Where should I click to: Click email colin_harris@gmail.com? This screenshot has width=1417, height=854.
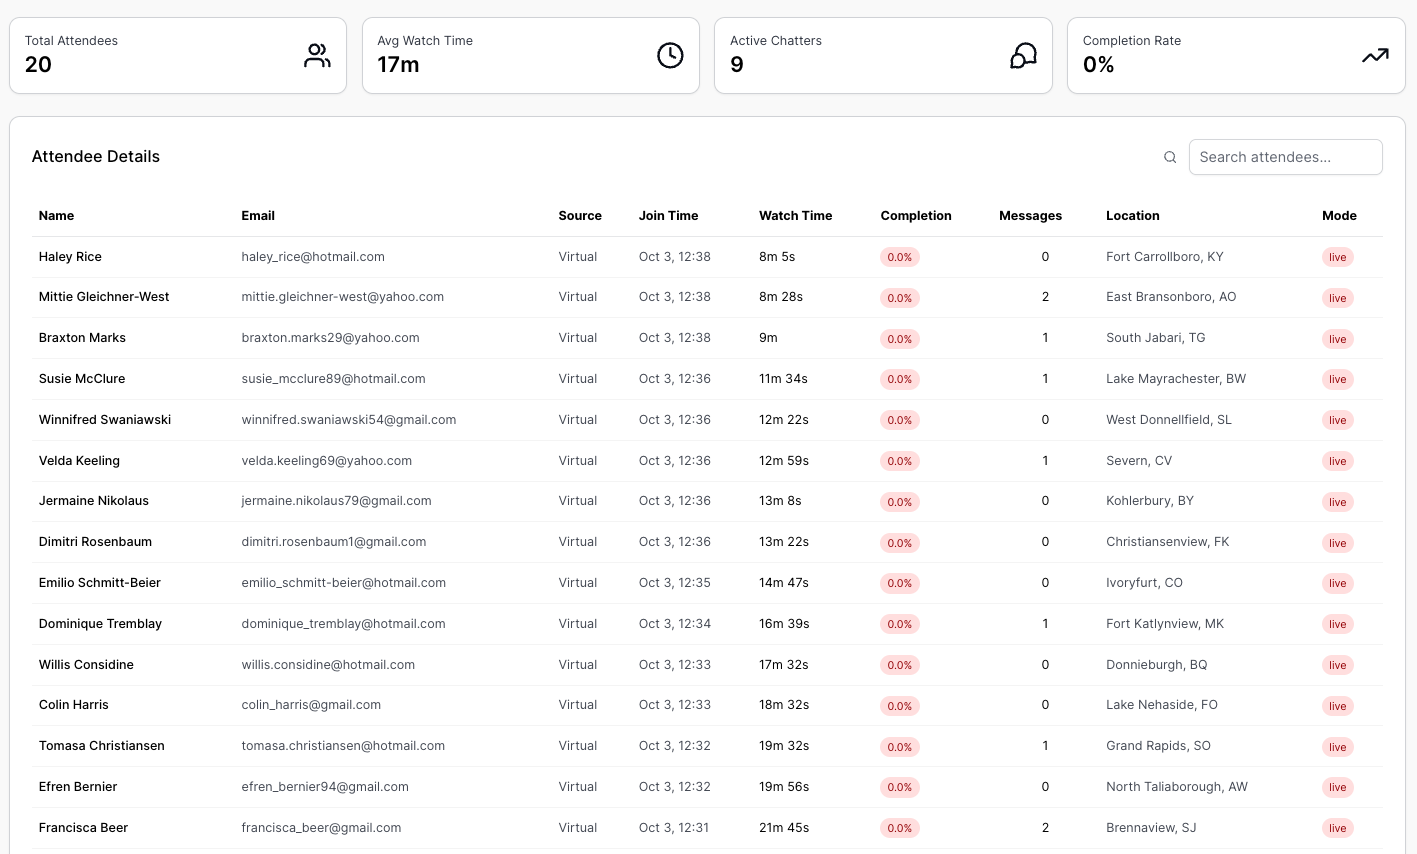[311, 705]
